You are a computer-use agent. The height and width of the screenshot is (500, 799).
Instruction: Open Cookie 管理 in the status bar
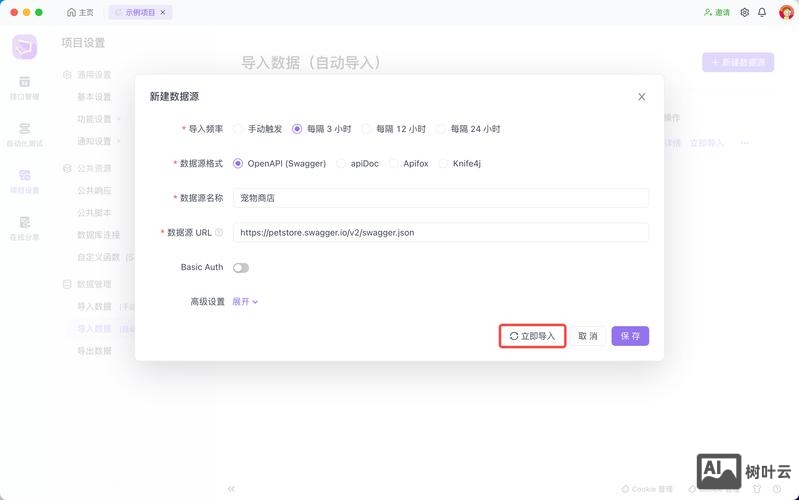tap(647, 489)
